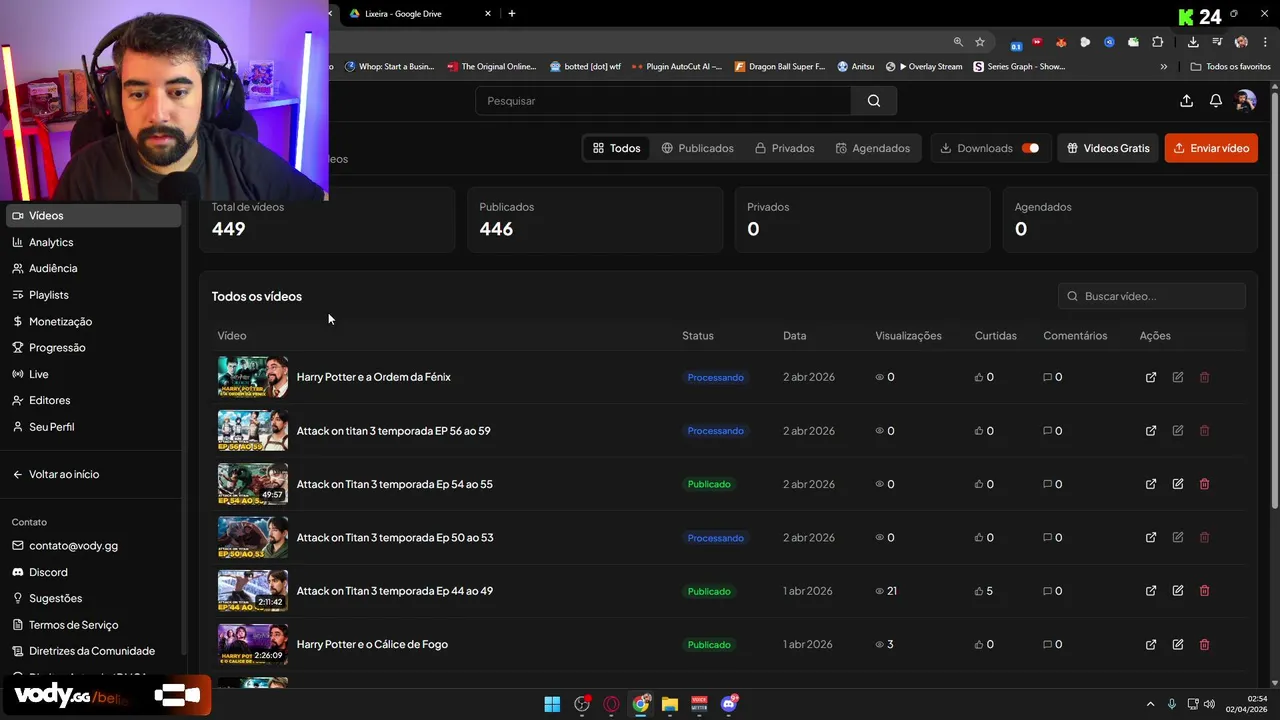This screenshot has width=1280, height=720.
Task: Toggle the Downloads switch
Action: tap(1030, 148)
